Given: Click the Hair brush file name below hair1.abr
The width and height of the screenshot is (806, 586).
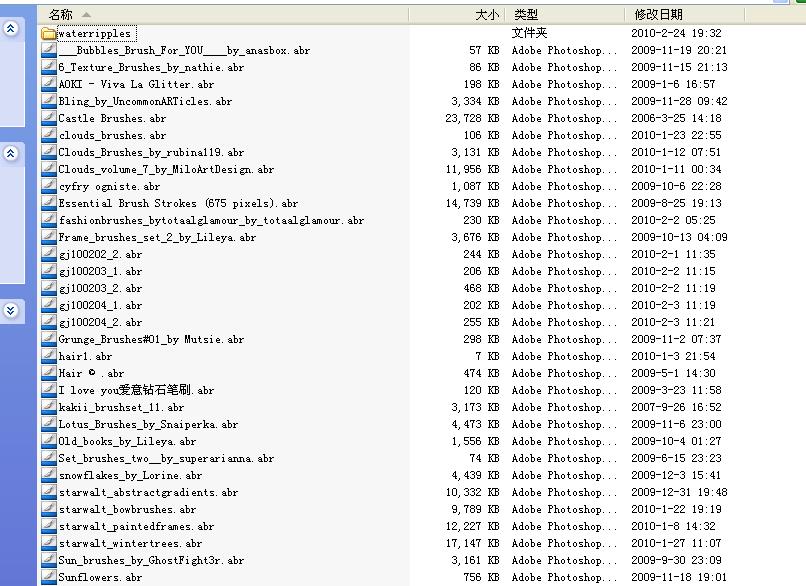Looking at the screenshot, I should [91, 373].
